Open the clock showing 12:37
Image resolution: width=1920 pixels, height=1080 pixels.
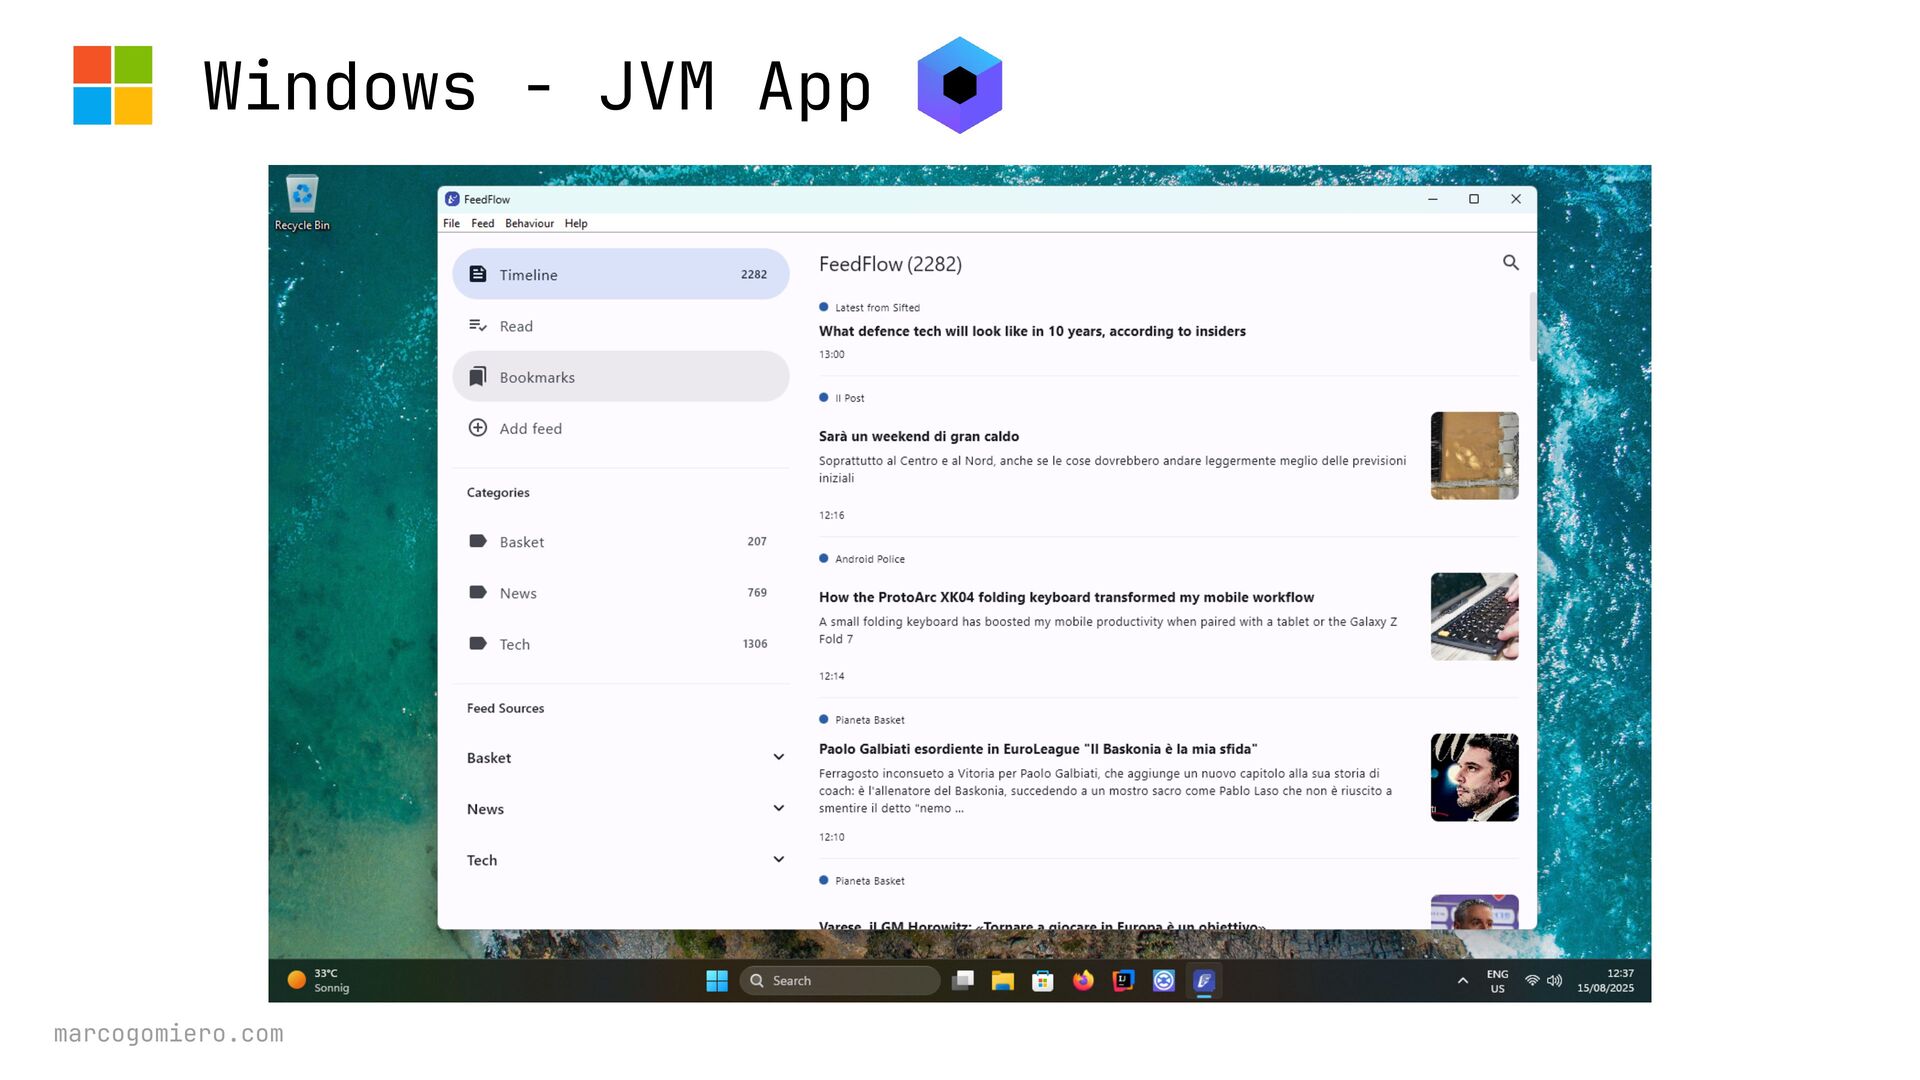point(1605,981)
